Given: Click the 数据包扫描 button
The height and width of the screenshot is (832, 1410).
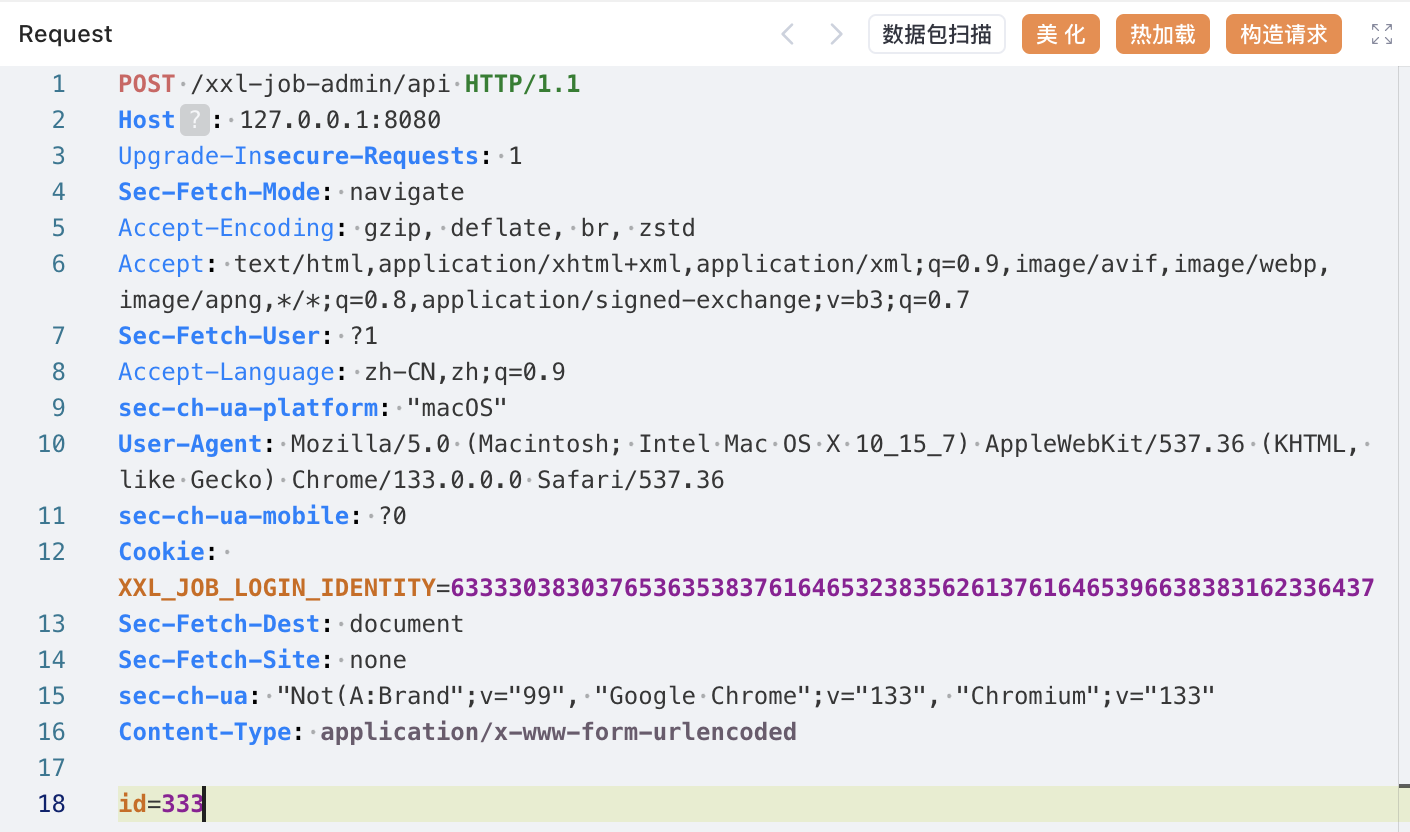Looking at the screenshot, I should (936, 34).
